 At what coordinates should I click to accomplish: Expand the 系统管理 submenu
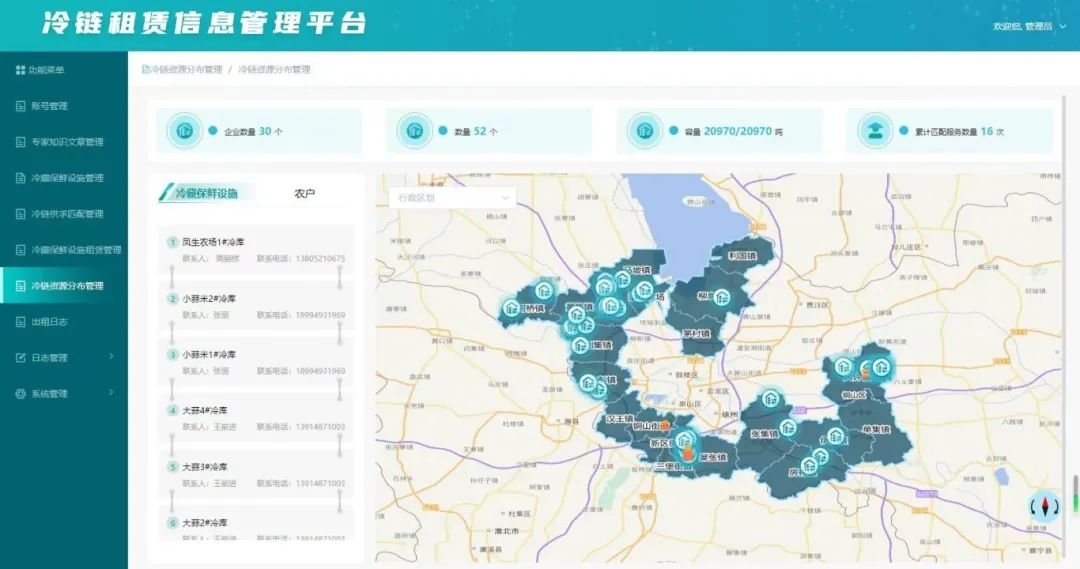[x=111, y=393]
